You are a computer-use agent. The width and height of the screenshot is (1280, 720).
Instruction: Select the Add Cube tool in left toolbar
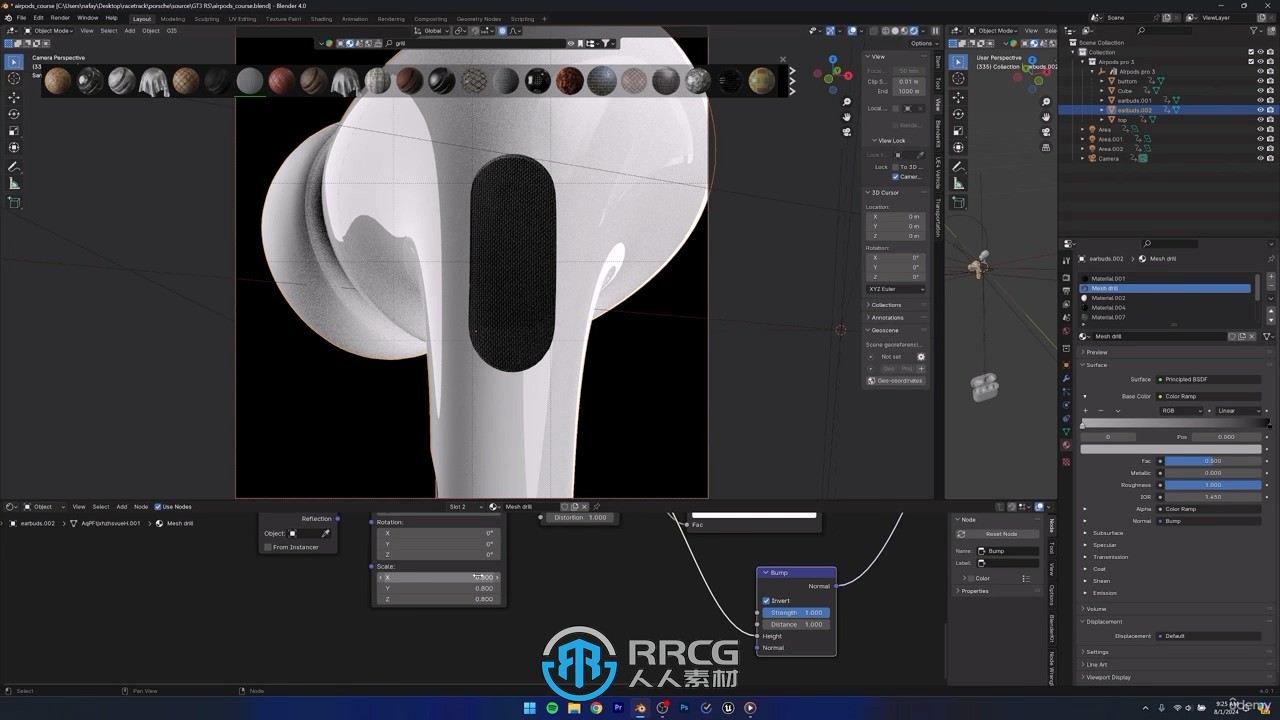click(x=14, y=203)
